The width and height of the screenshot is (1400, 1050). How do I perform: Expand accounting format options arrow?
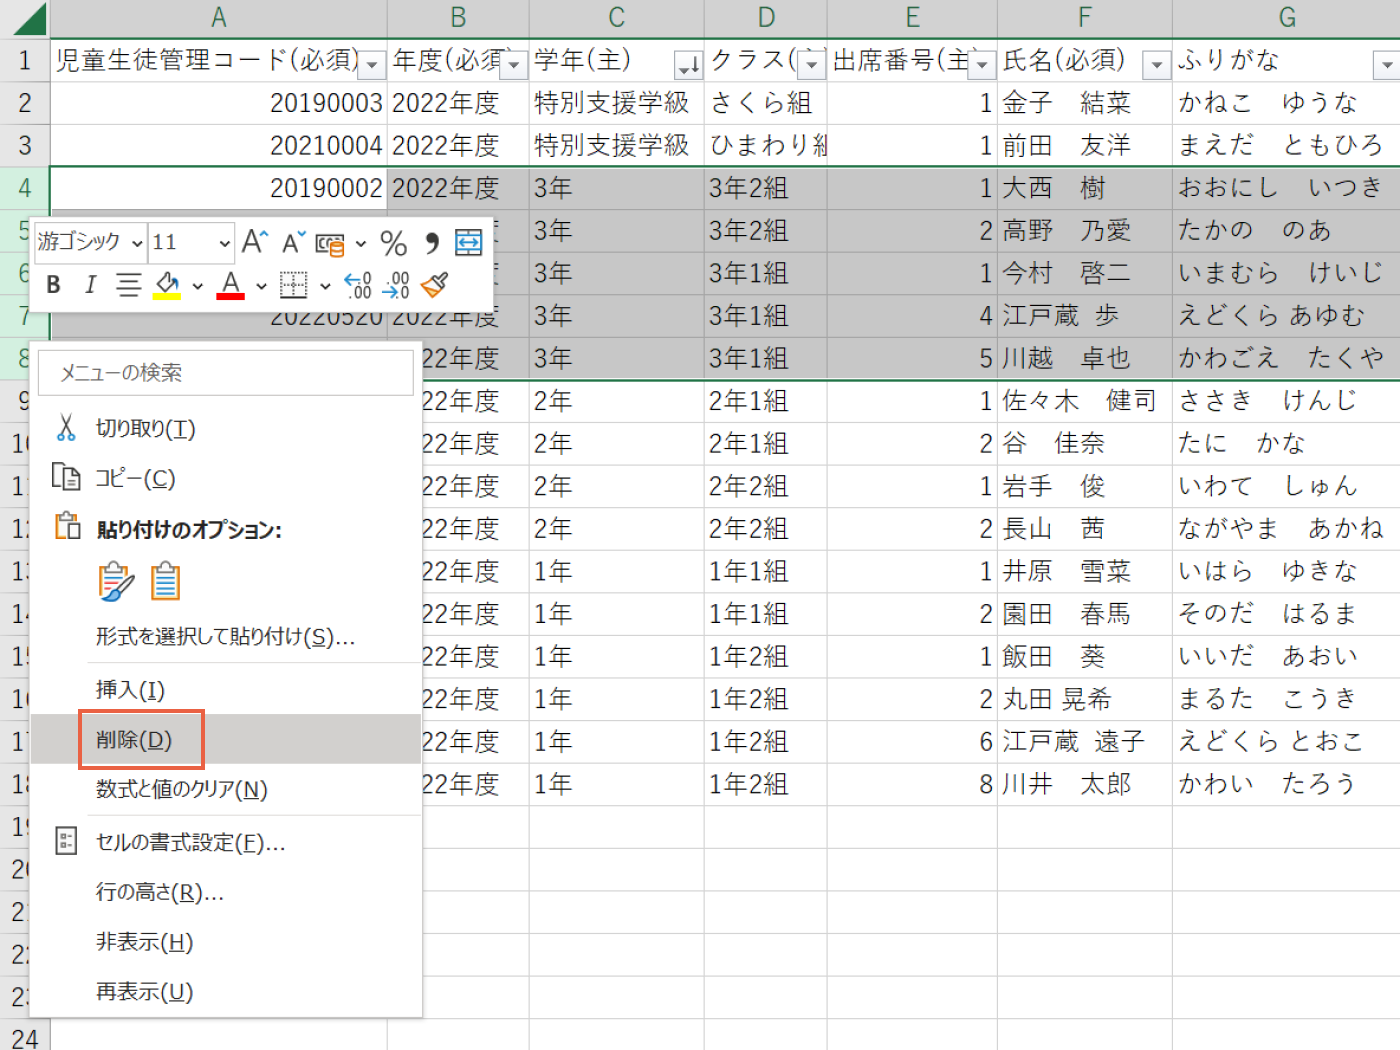(361, 243)
